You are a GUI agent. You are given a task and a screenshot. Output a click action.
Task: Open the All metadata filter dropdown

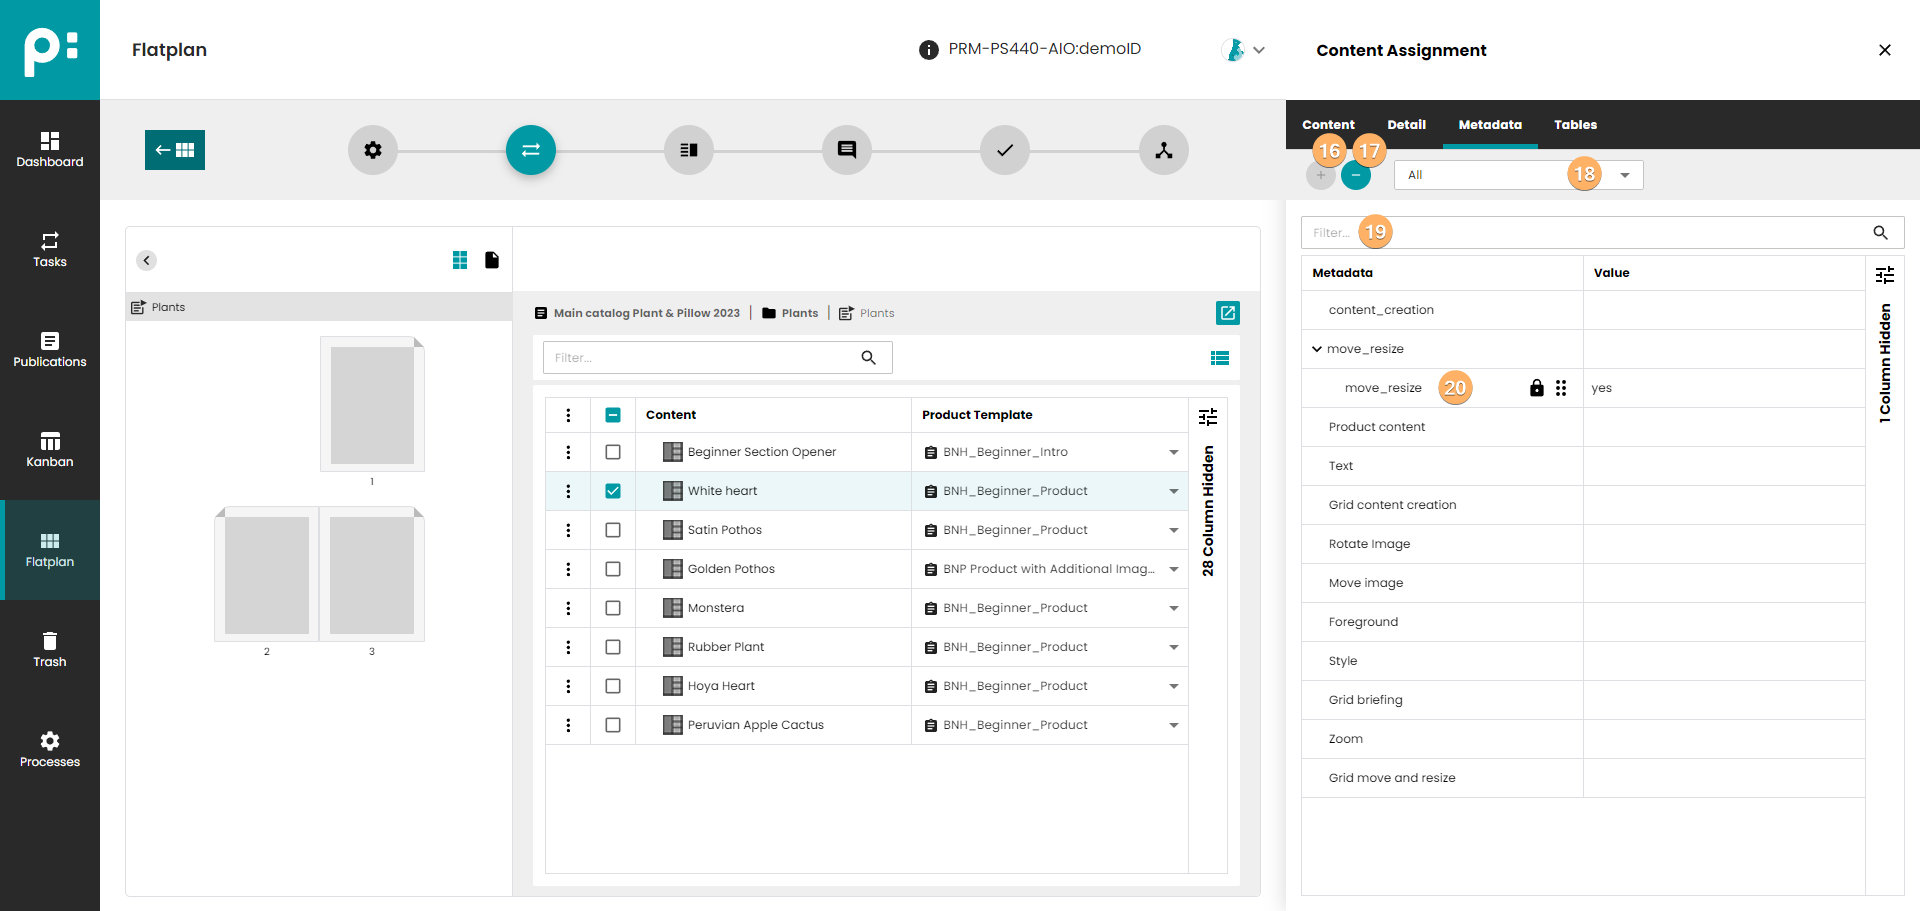[x=1625, y=175]
